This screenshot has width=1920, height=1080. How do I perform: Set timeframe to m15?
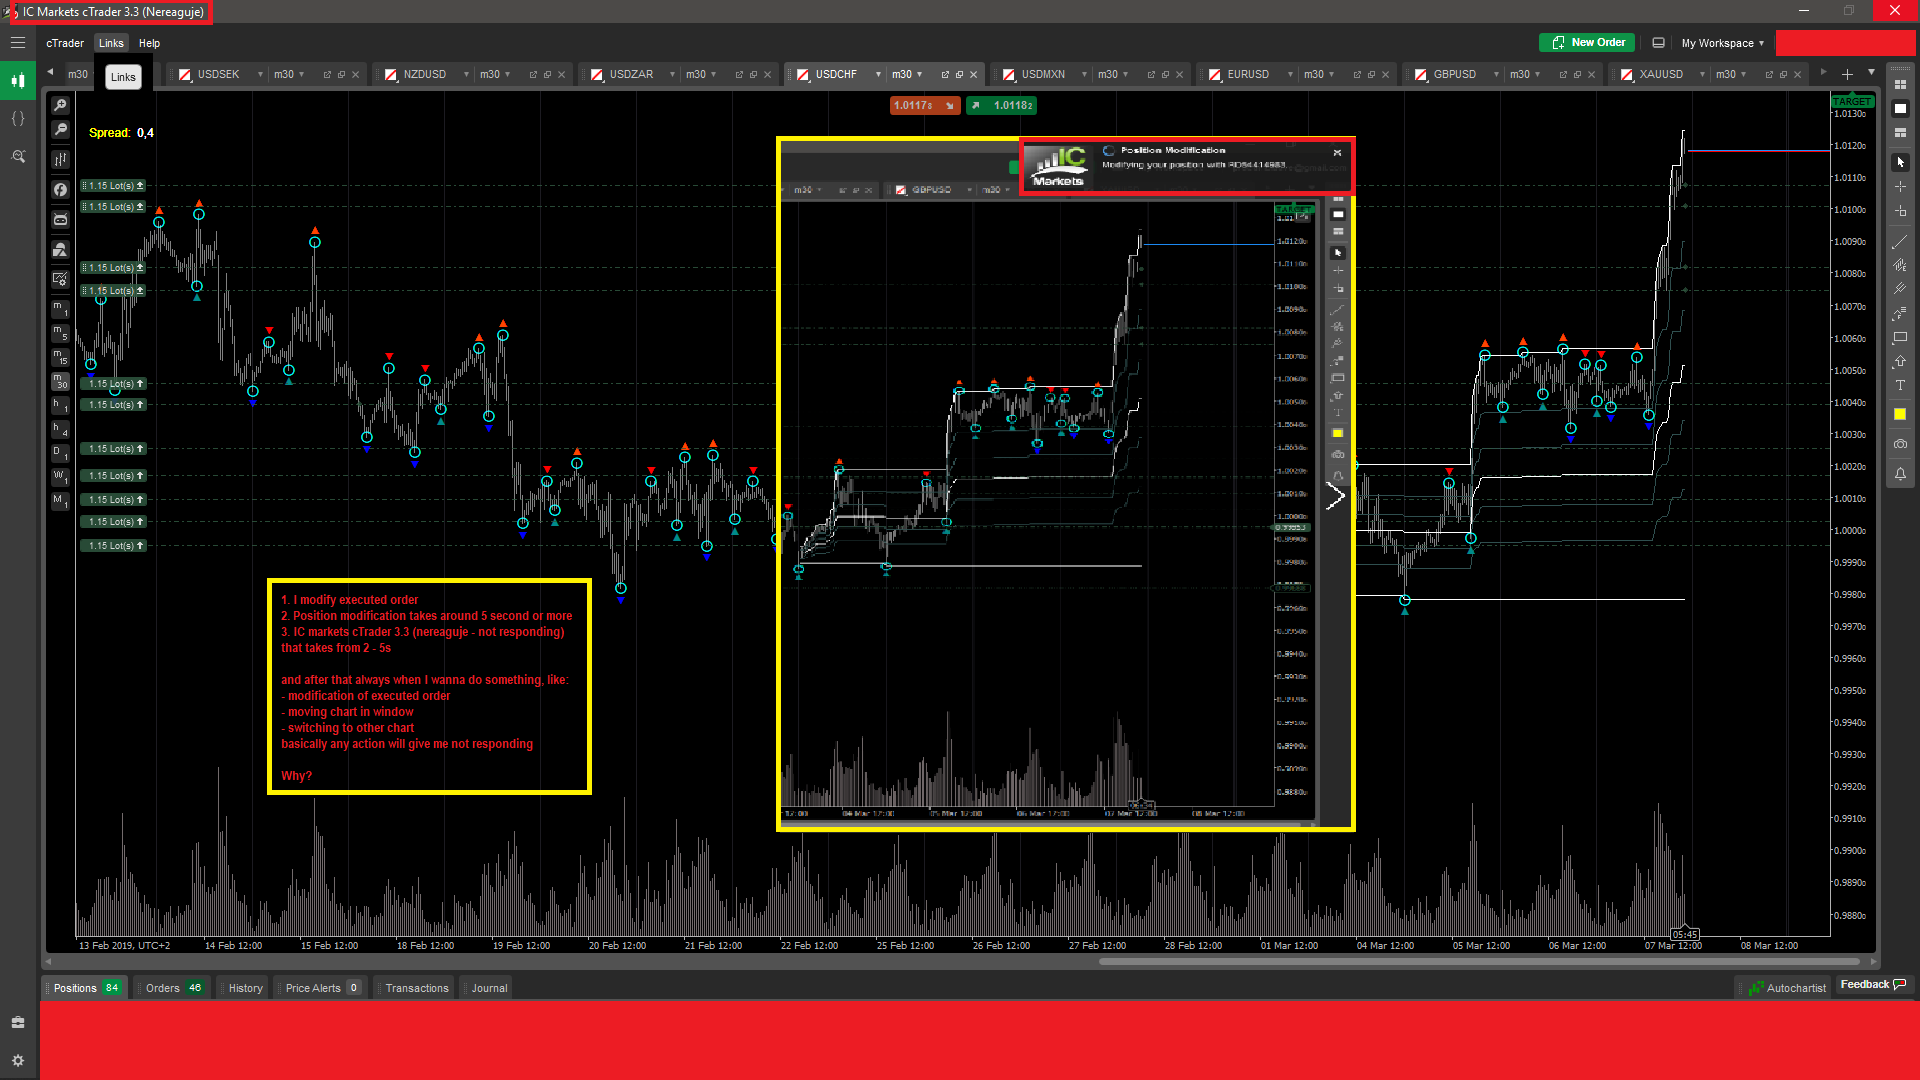pyautogui.click(x=60, y=357)
